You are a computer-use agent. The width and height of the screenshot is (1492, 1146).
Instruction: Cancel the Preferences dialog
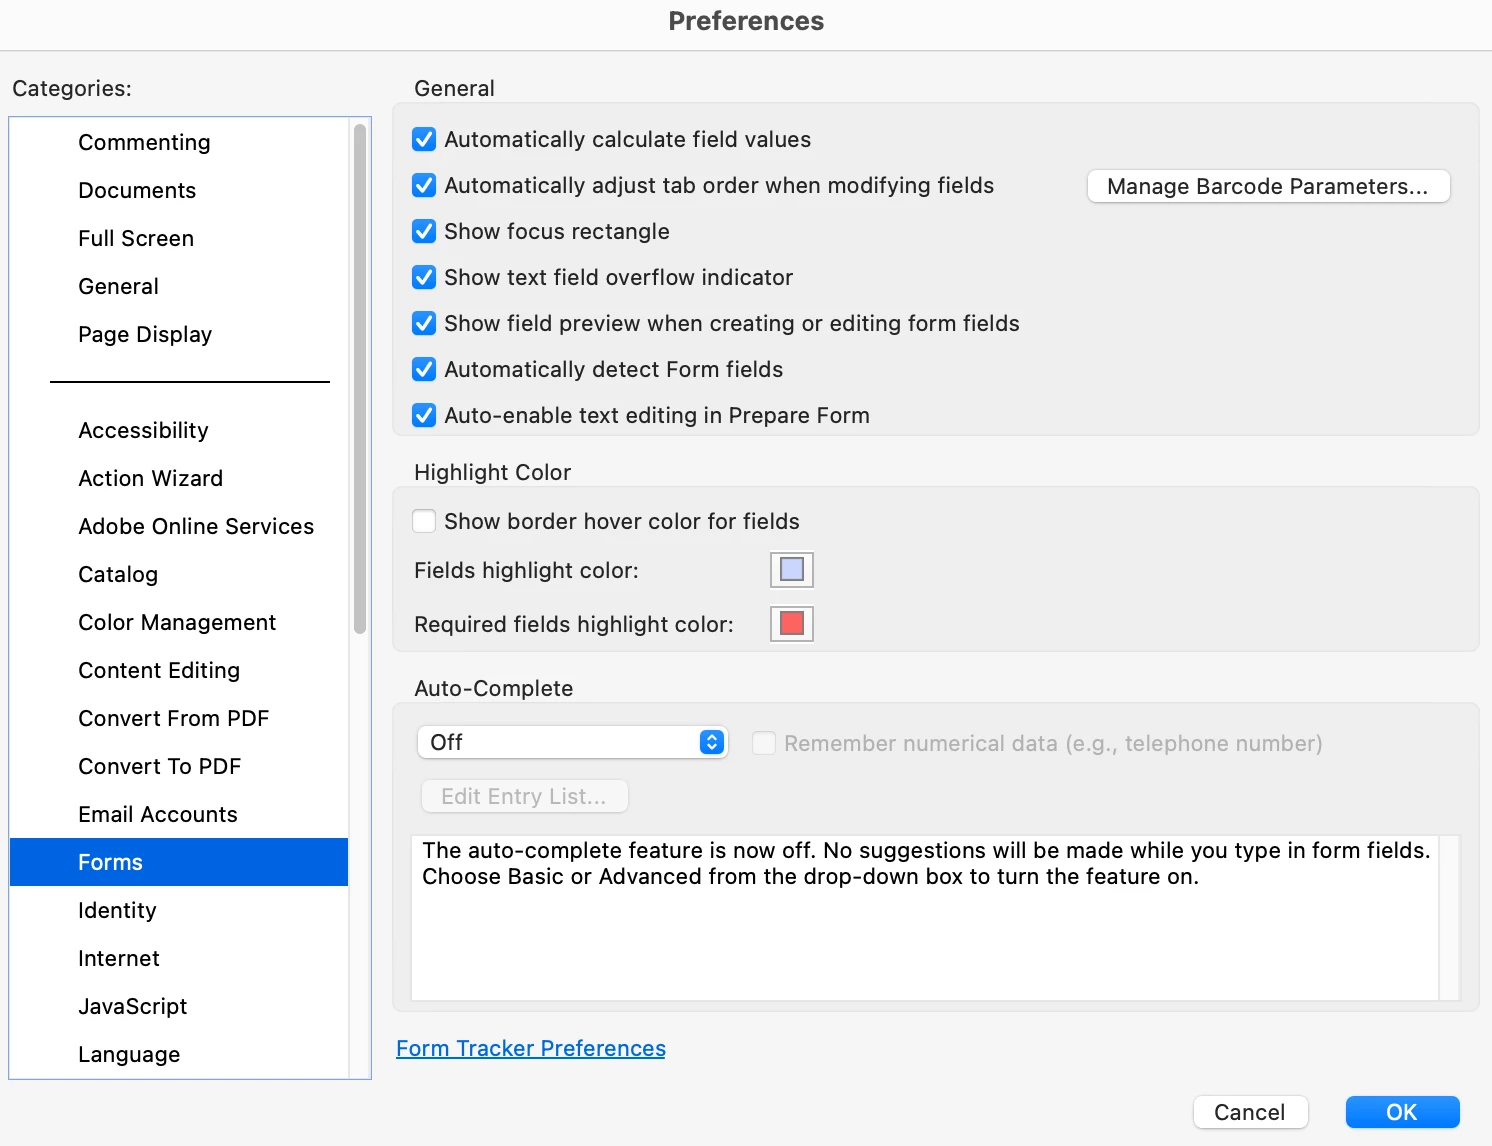1250,1112
